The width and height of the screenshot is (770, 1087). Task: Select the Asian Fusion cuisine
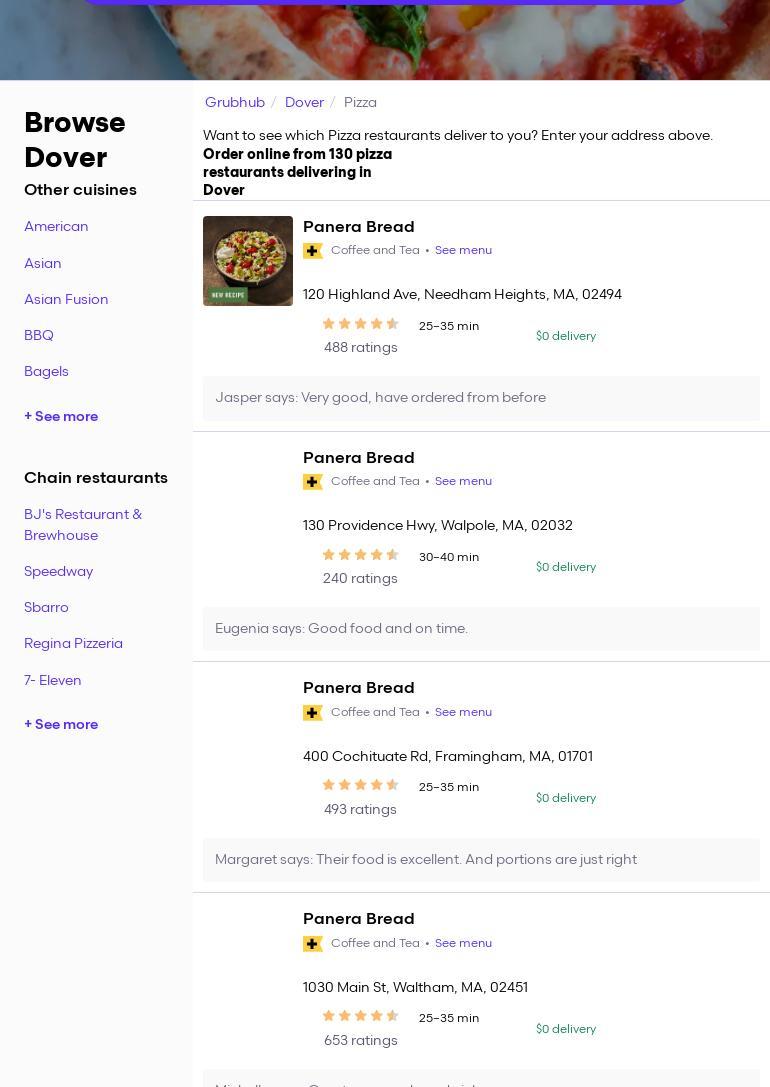pyautogui.click(x=66, y=300)
